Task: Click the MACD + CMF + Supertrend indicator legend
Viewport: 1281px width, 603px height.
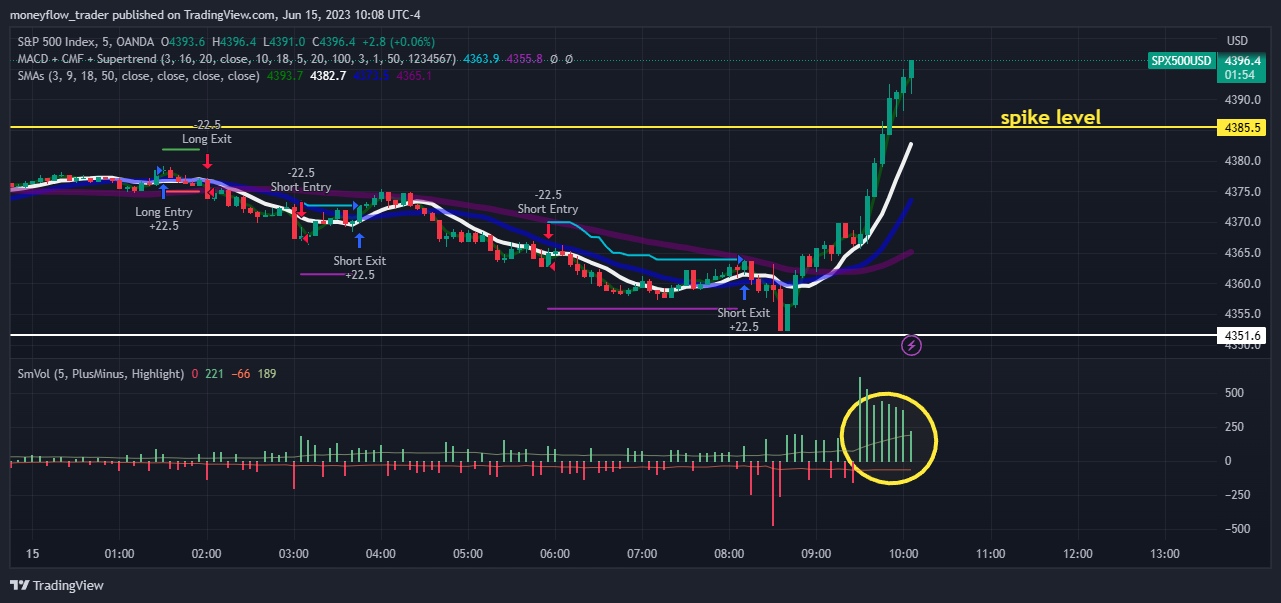Action: [237, 59]
